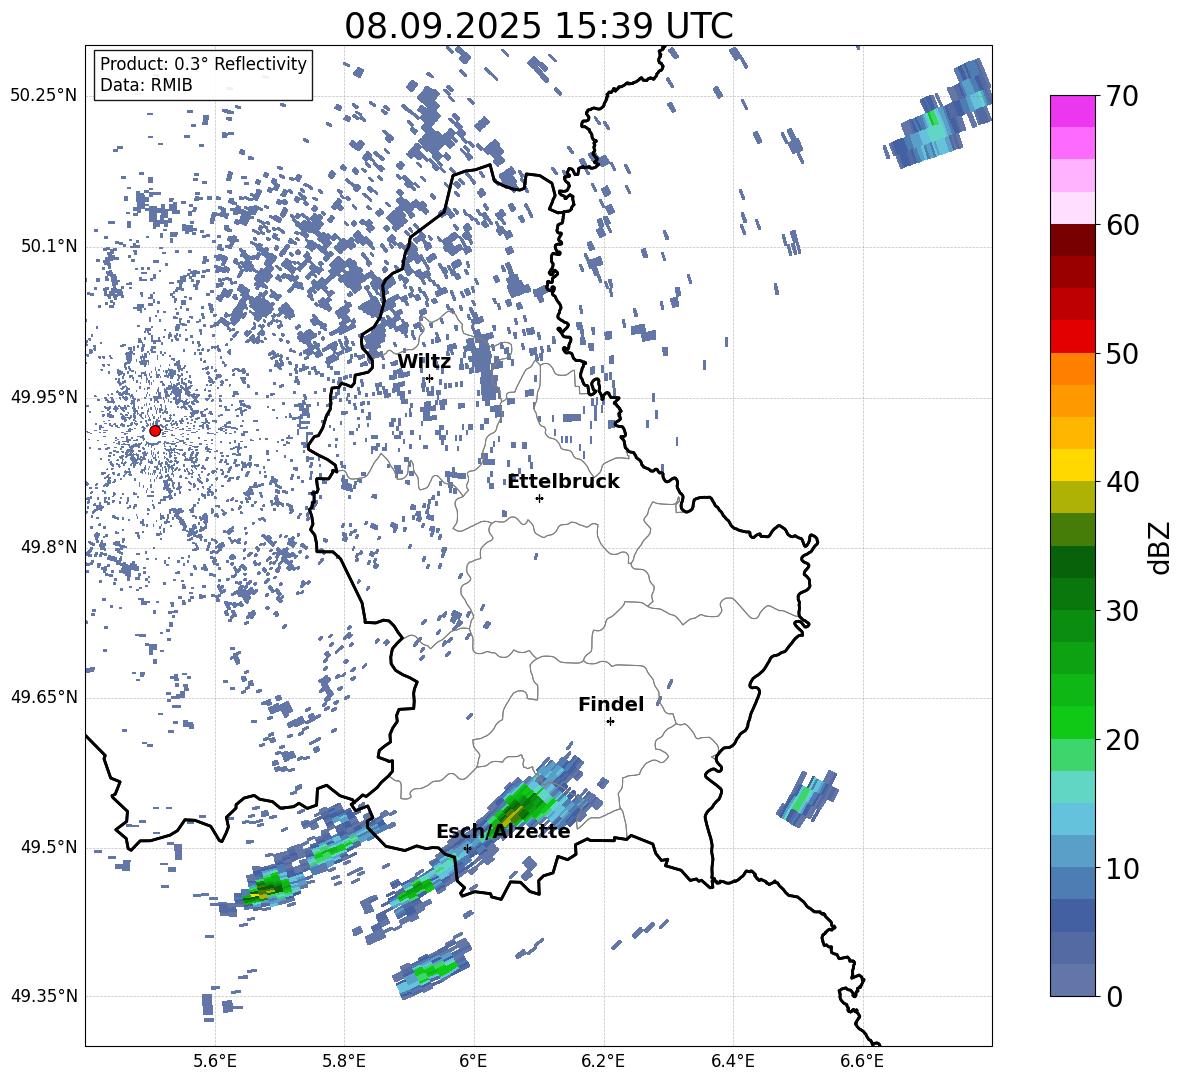Click the radar echo in top-right corner

point(939,115)
